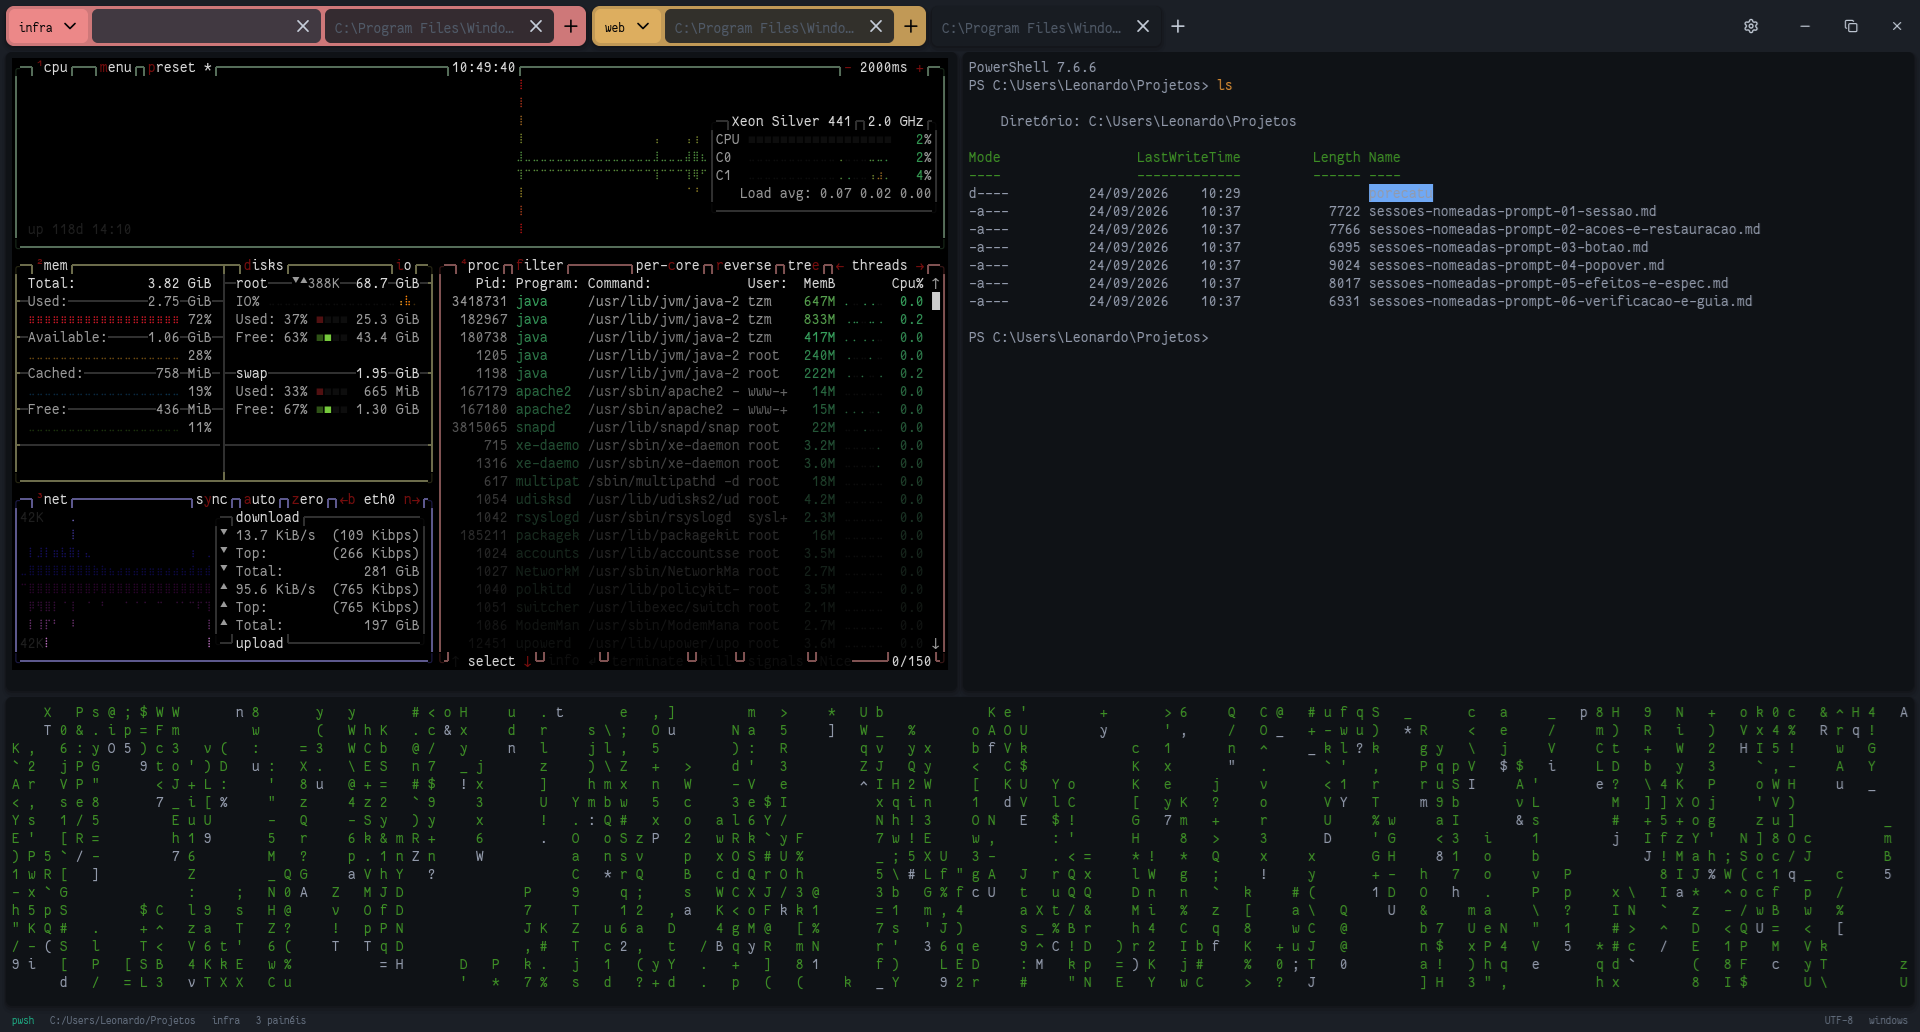1920x1032 pixels.
Task: Toggle zero totals in net box
Action: click(x=307, y=499)
